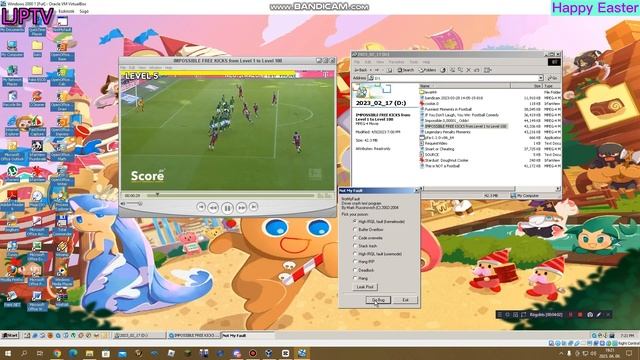The image size is (640, 360).
Task: Open the Favorites menu in Explorer
Action: tap(396, 62)
